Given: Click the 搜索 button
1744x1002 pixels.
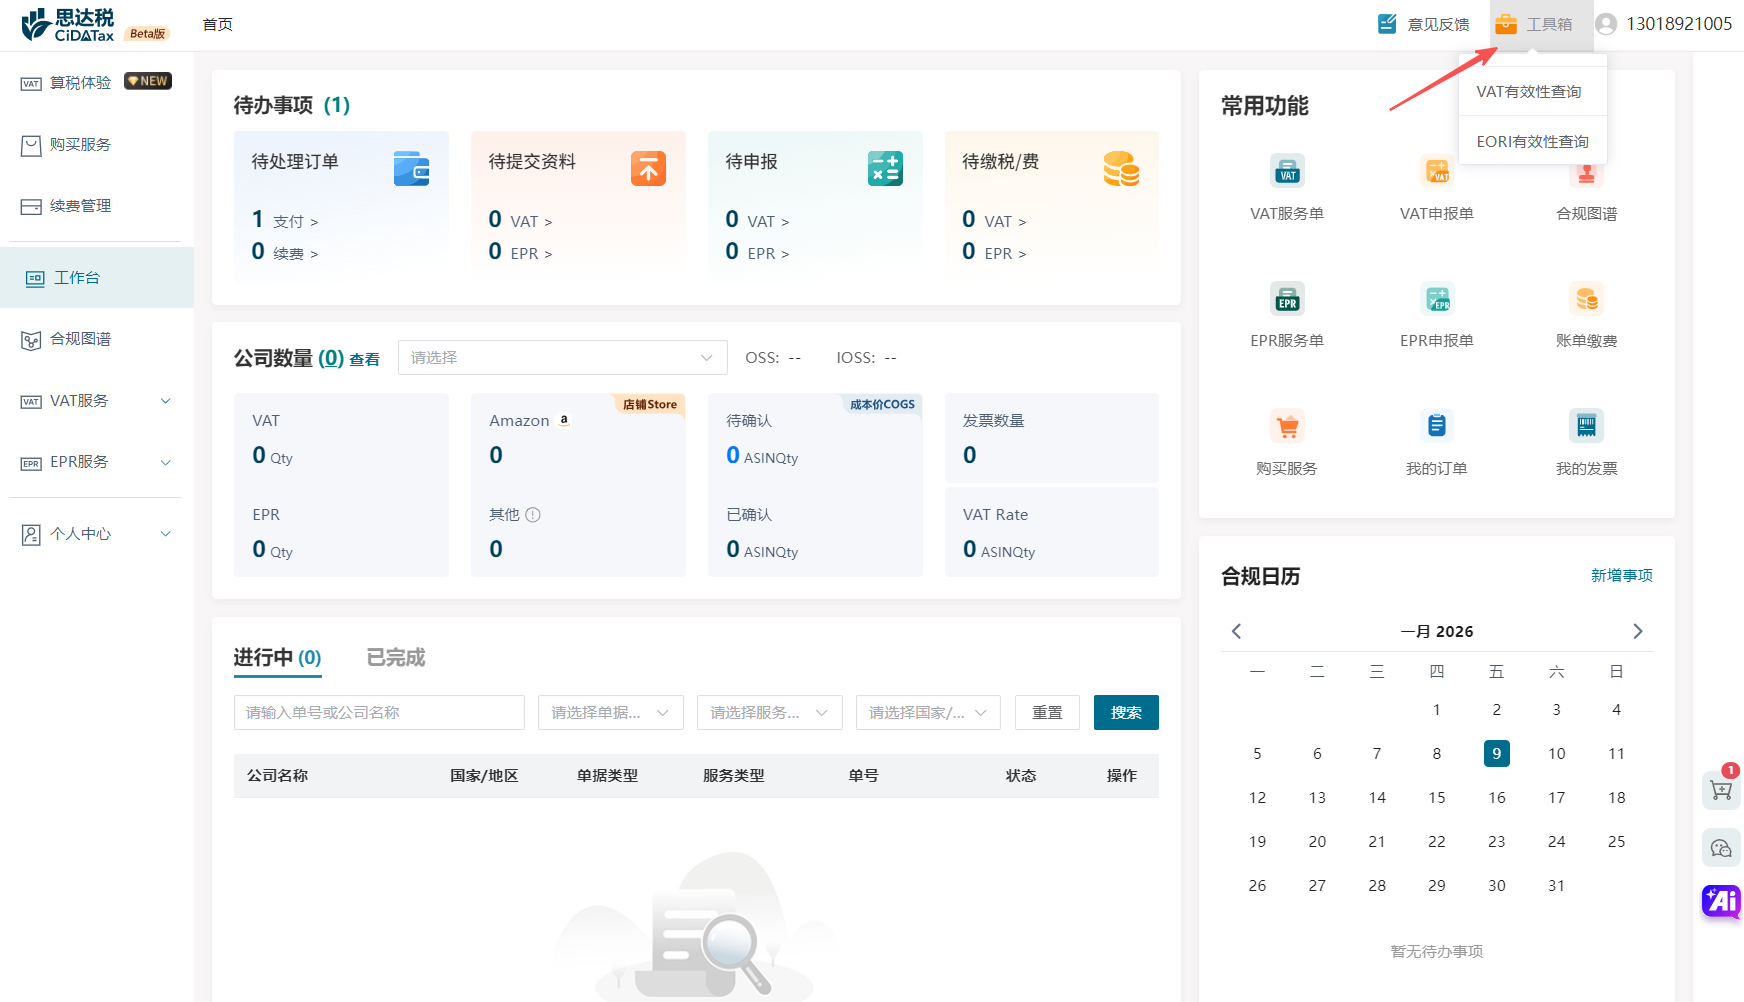Looking at the screenshot, I should pyautogui.click(x=1125, y=713).
